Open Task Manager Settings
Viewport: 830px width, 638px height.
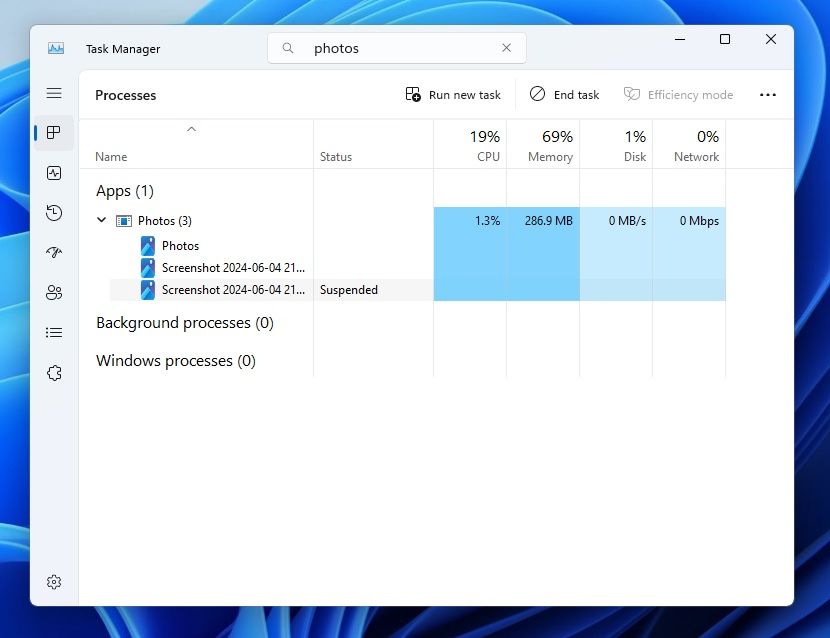point(53,581)
